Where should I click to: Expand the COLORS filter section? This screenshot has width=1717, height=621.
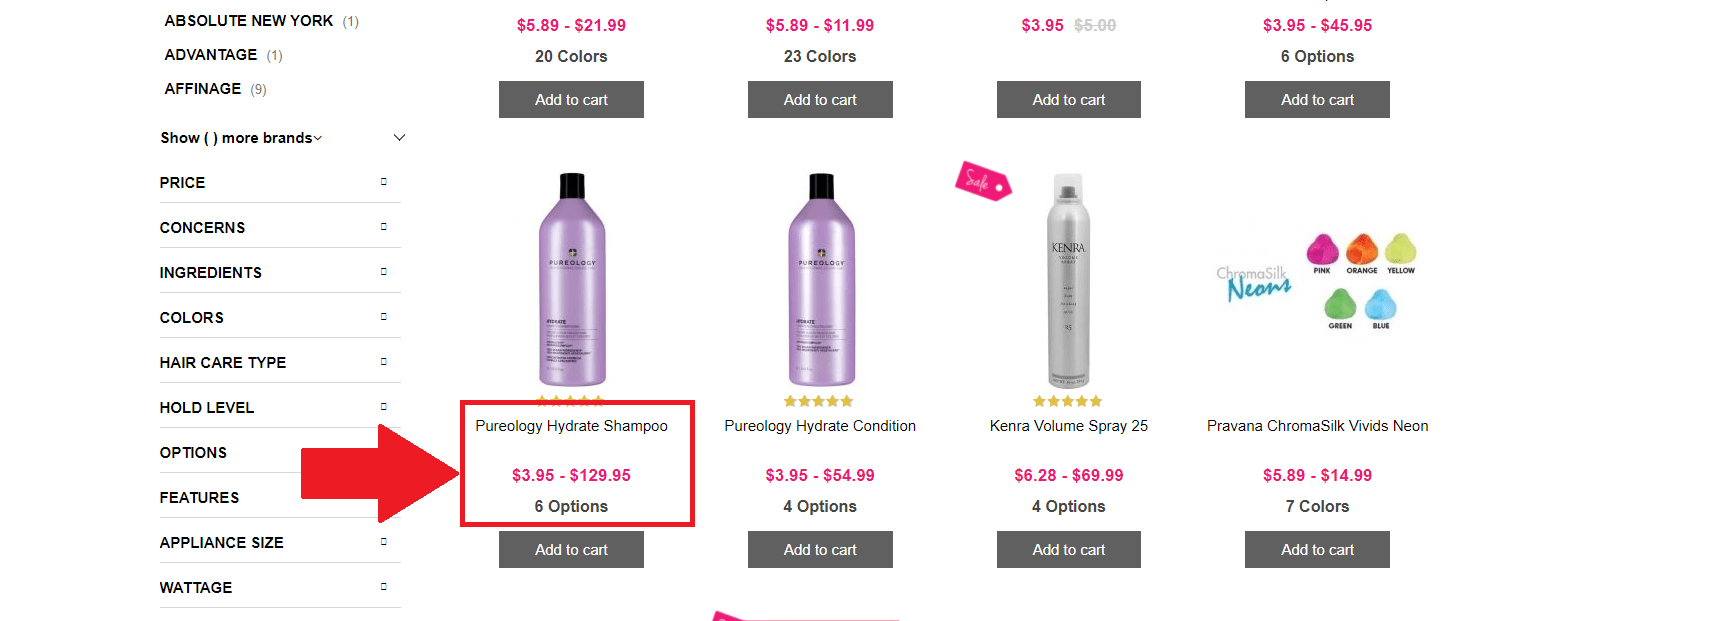(x=383, y=317)
